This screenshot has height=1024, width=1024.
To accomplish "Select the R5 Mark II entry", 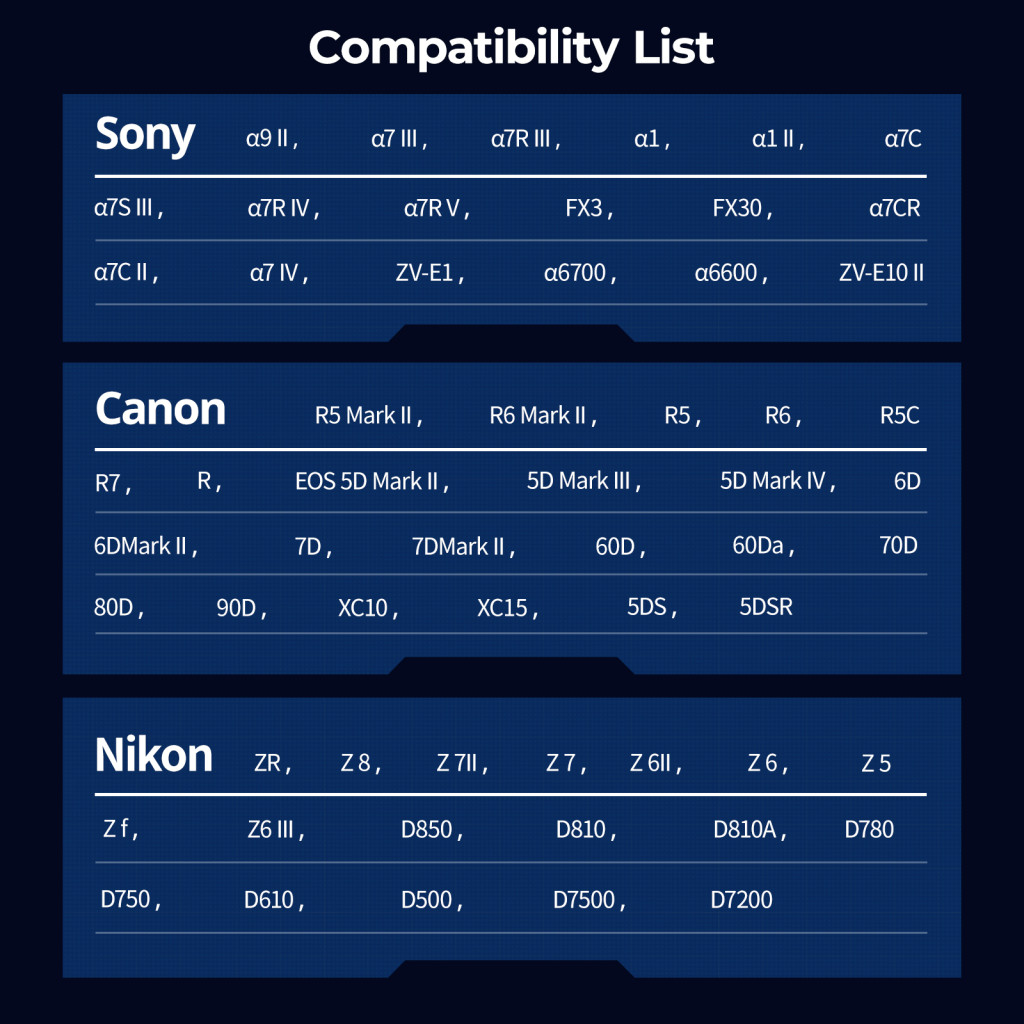I will pyautogui.click(x=364, y=416).
